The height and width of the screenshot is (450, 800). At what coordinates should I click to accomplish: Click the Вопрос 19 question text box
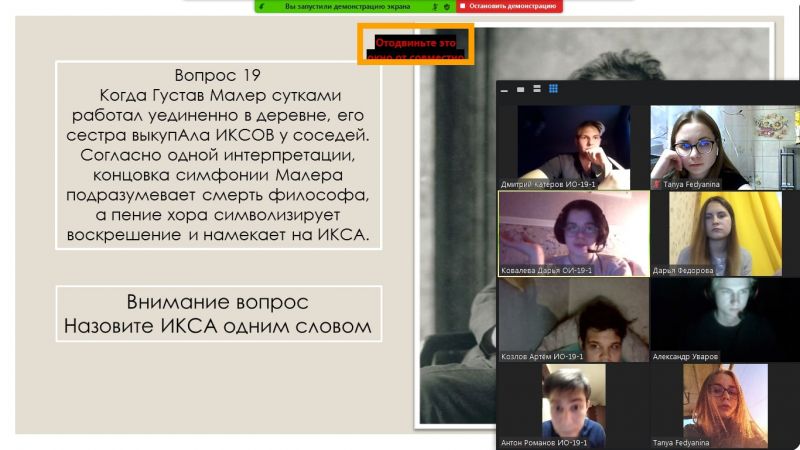[217, 156]
